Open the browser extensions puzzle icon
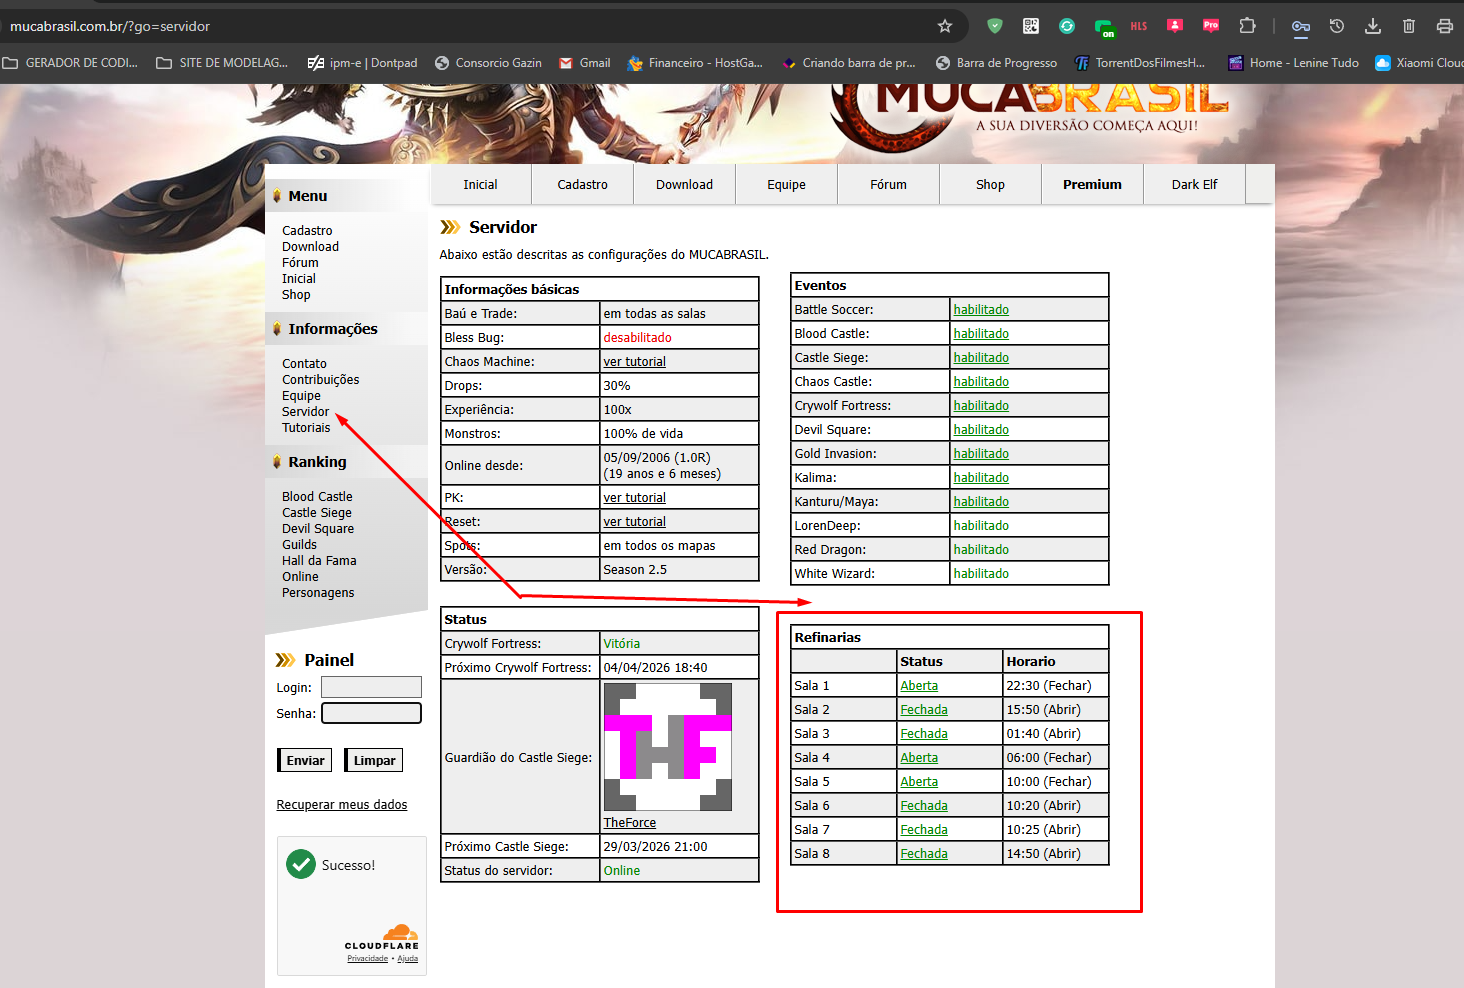 [x=1247, y=26]
